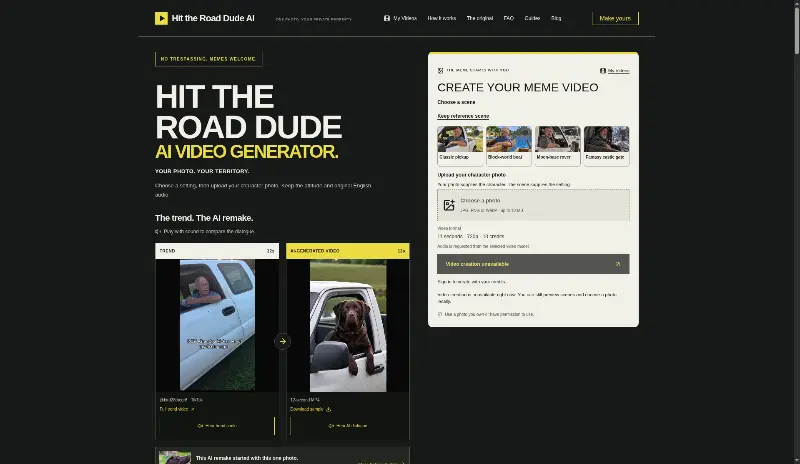800x464 pixels.
Task: Open the Blog nav item
Action: coord(556,18)
